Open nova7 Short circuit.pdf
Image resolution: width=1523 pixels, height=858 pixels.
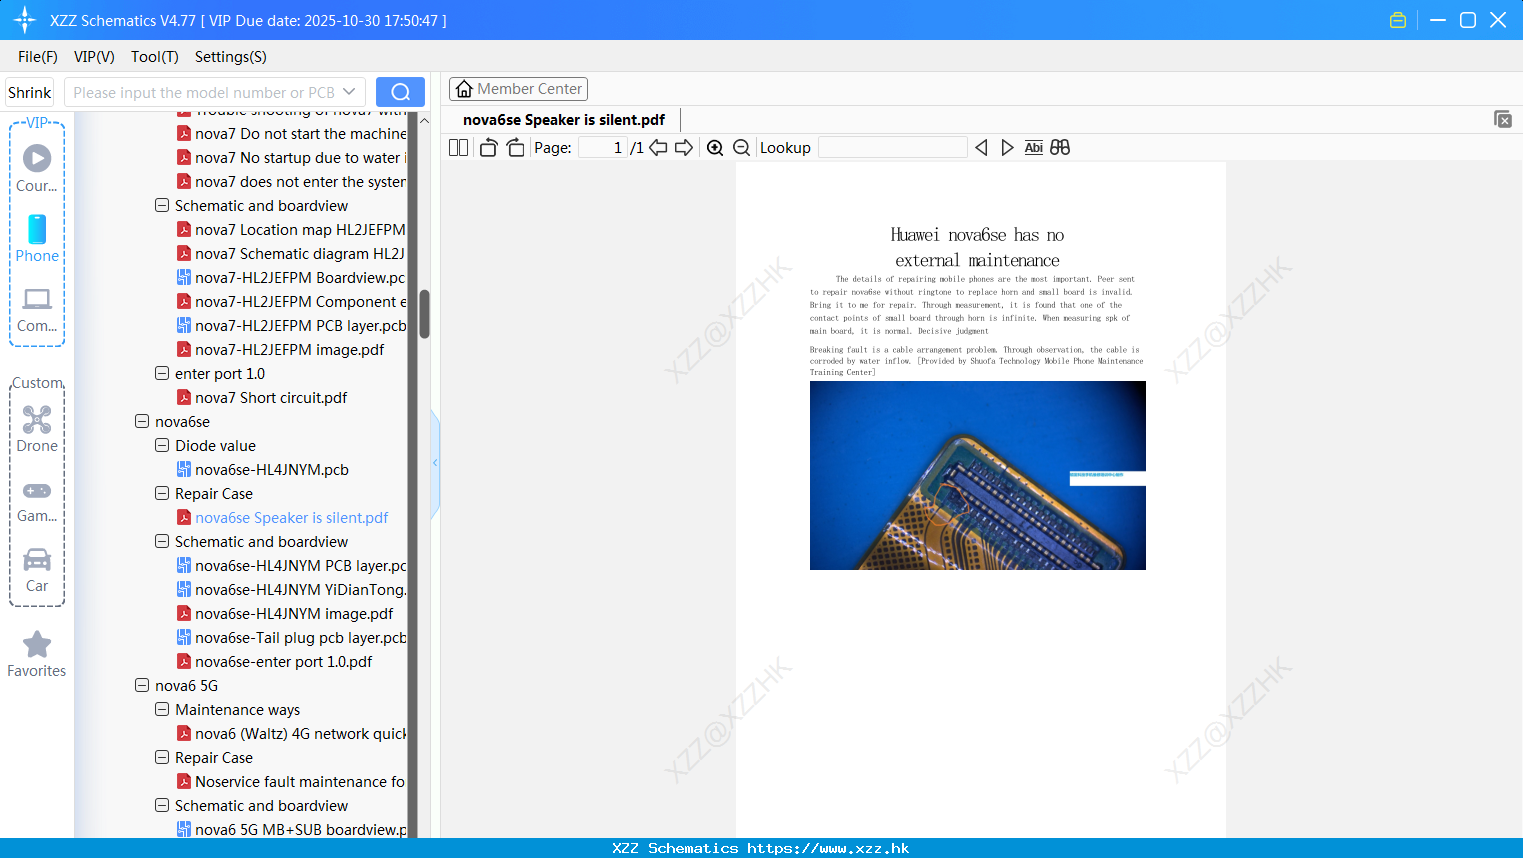(x=271, y=398)
